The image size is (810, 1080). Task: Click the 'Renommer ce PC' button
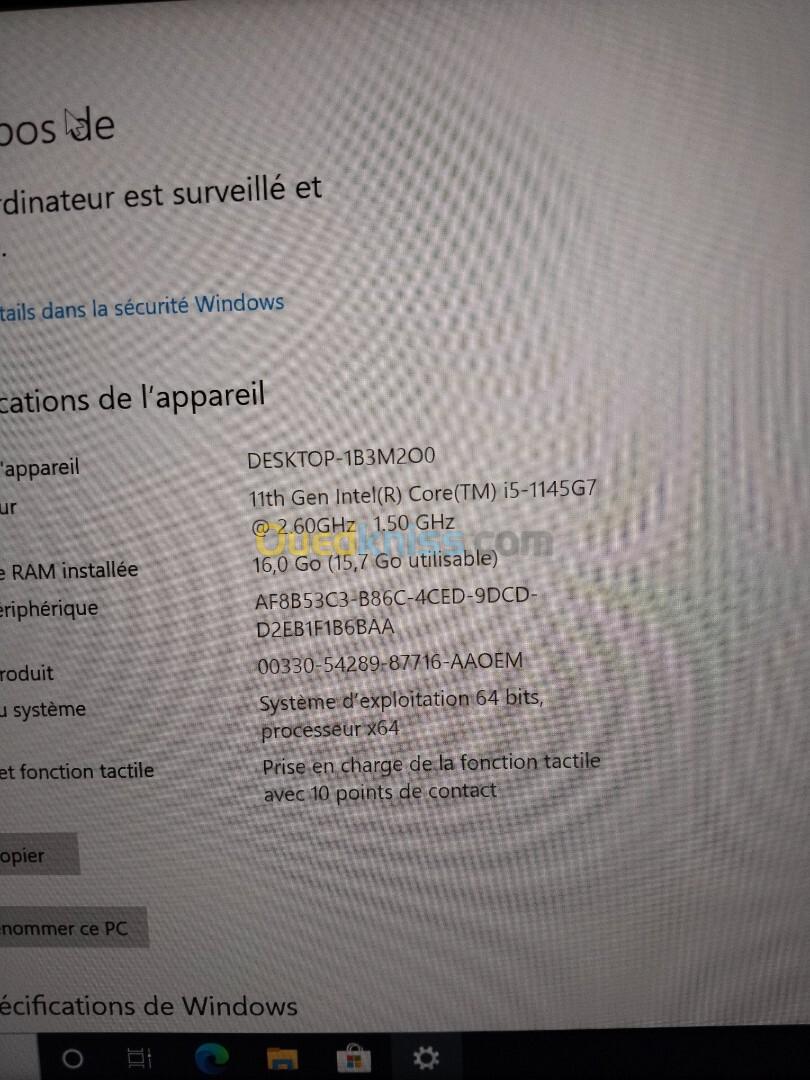pyautogui.click(x=73, y=928)
